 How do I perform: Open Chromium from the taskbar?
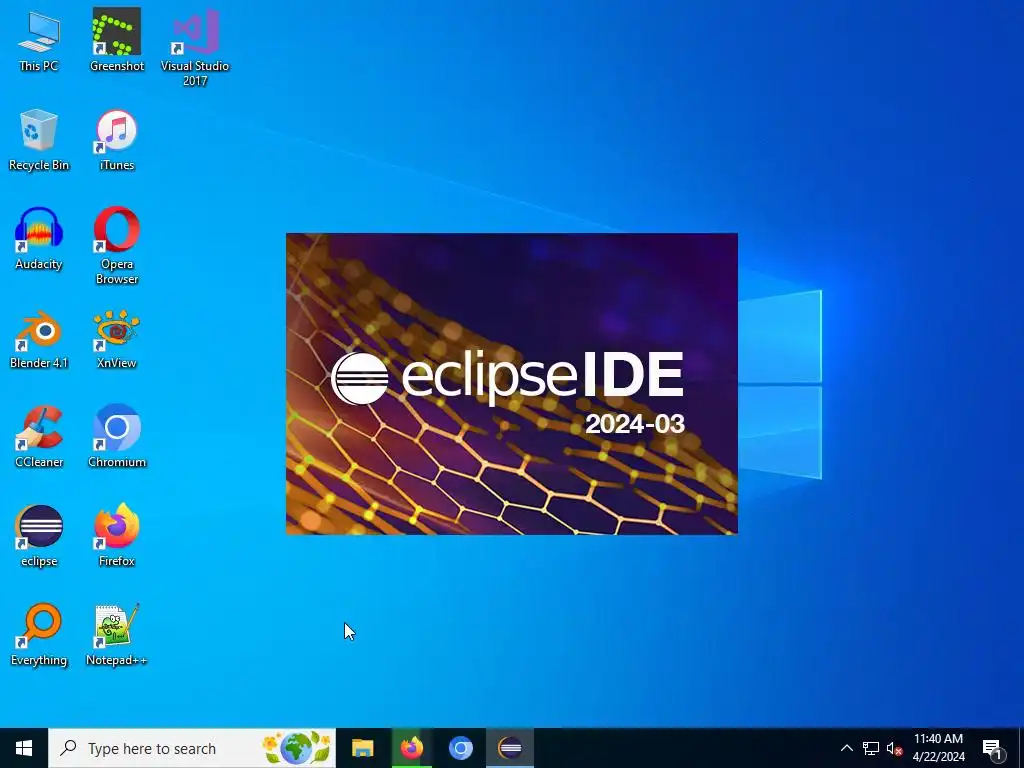click(460, 748)
